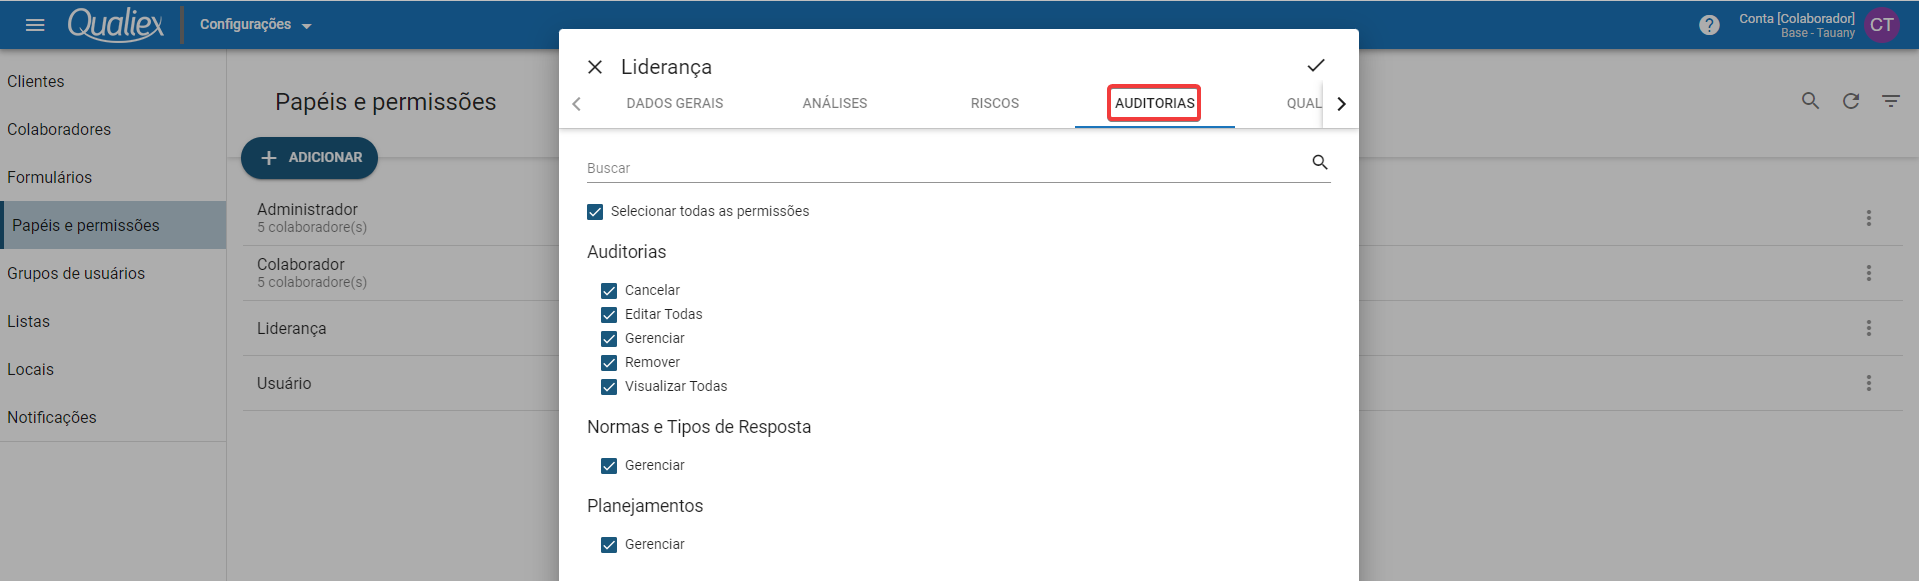Viewport: 1919px width, 581px height.
Task: Switch to the Análises tab
Action: point(835,103)
